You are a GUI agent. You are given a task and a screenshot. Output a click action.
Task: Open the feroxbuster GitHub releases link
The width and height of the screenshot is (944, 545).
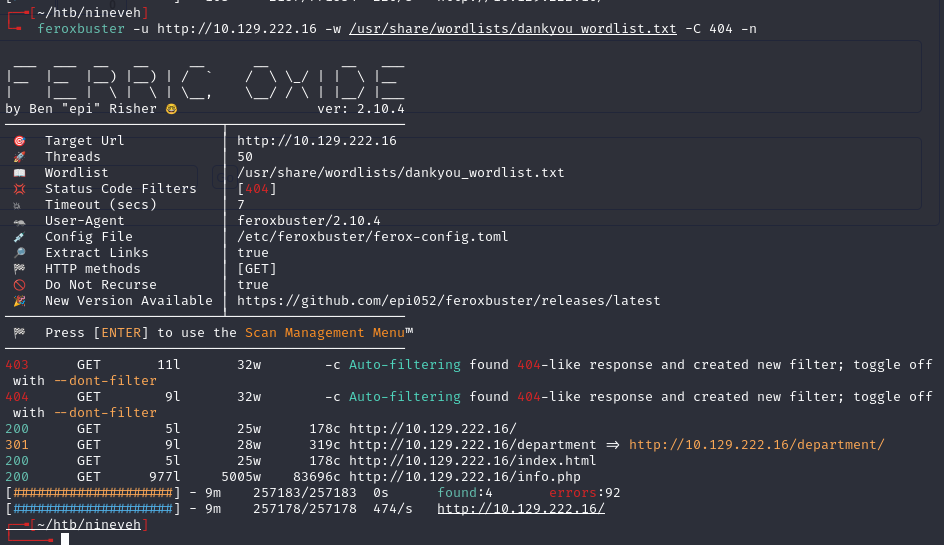(448, 301)
